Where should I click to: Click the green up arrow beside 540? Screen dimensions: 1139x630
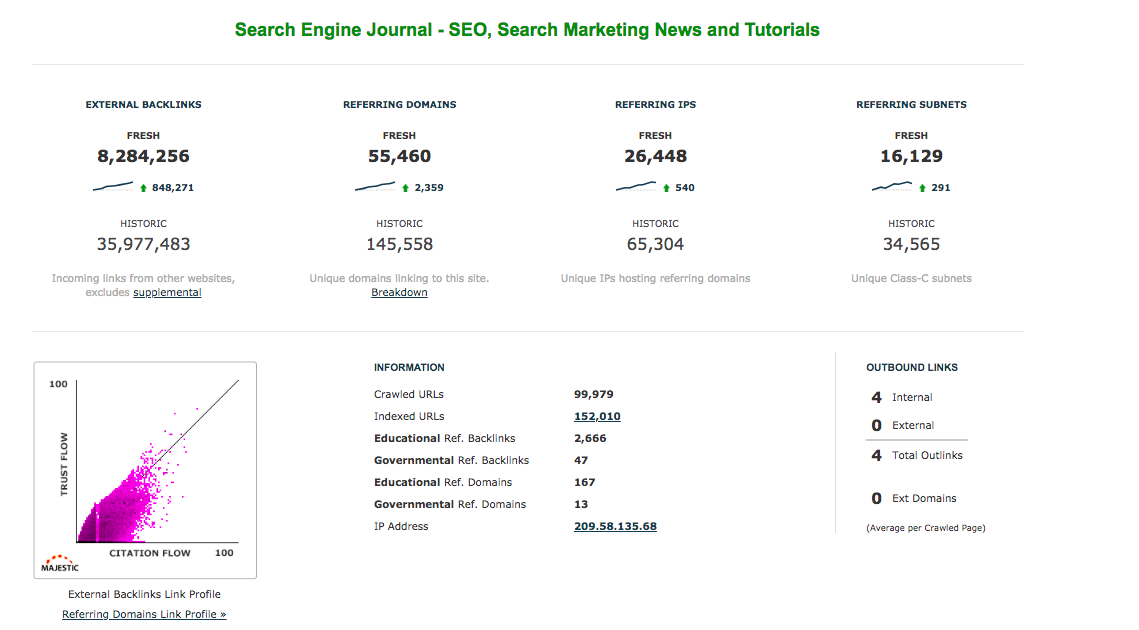click(x=666, y=187)
